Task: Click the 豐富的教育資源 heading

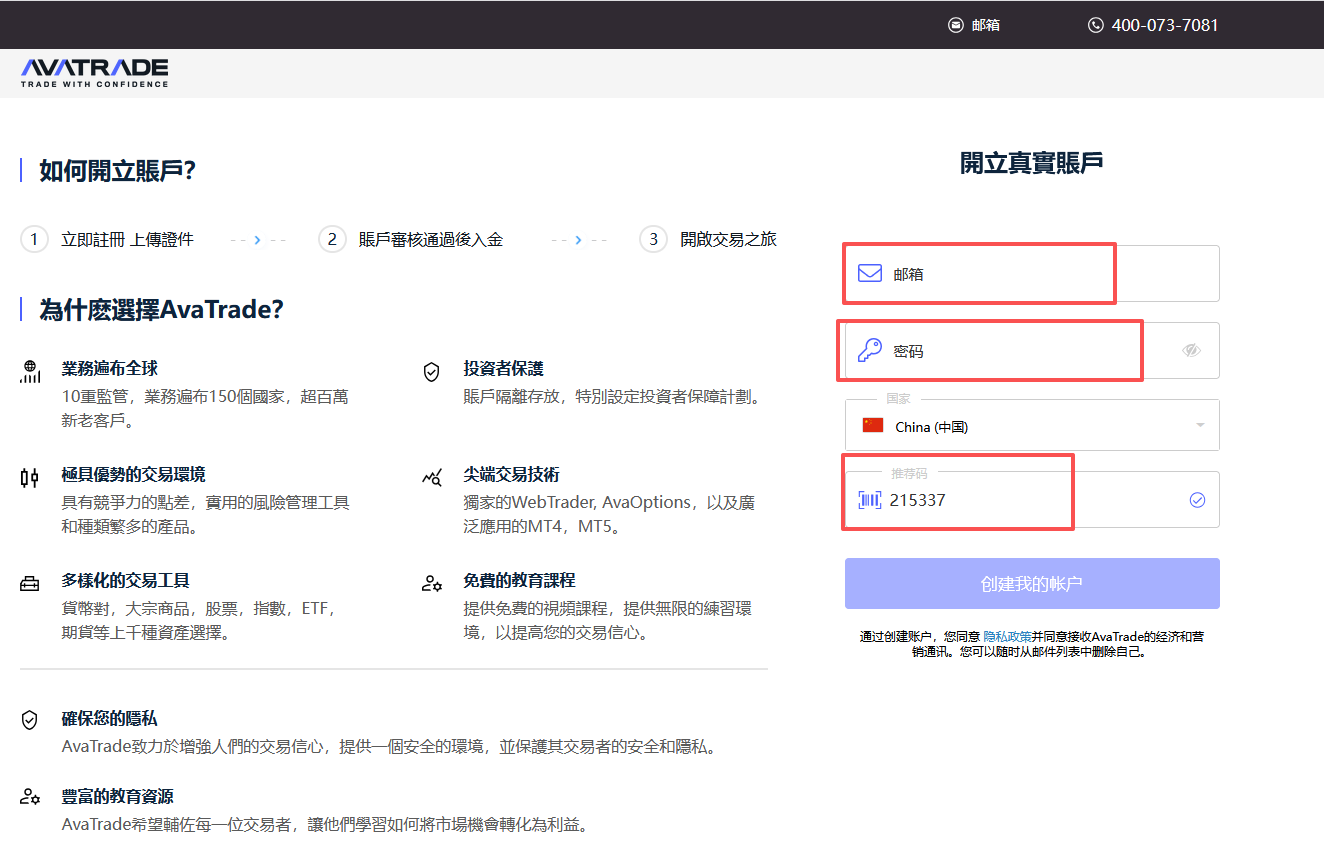Action: (x=118, y=796)
